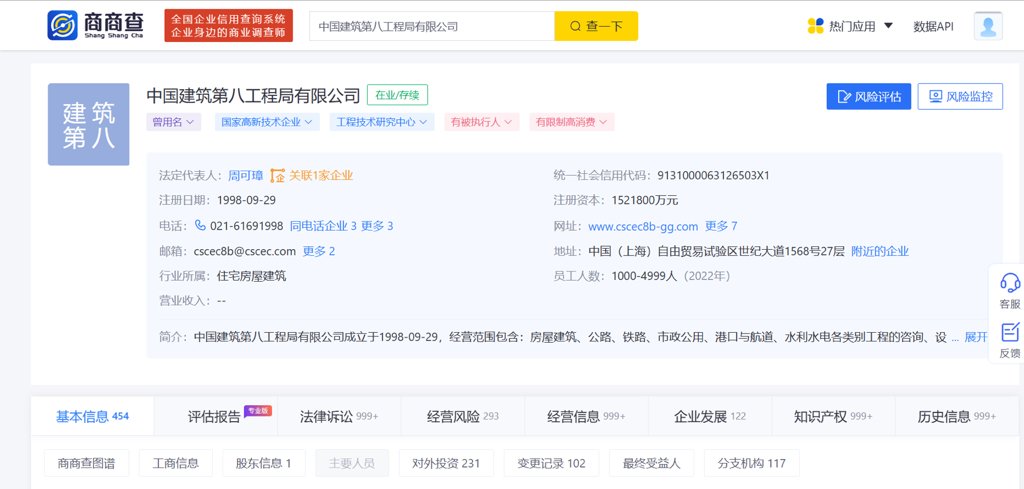
Task: Open 反馈 feedback edit icon
Action: pos(1010,332)
